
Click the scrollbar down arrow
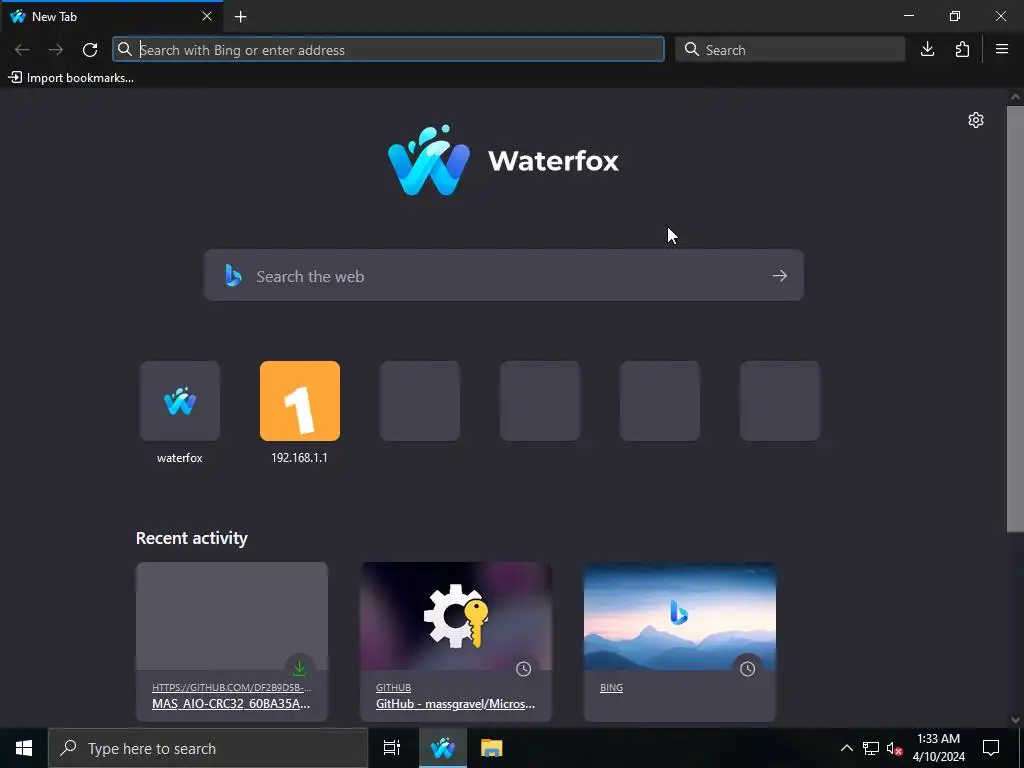1015,720
